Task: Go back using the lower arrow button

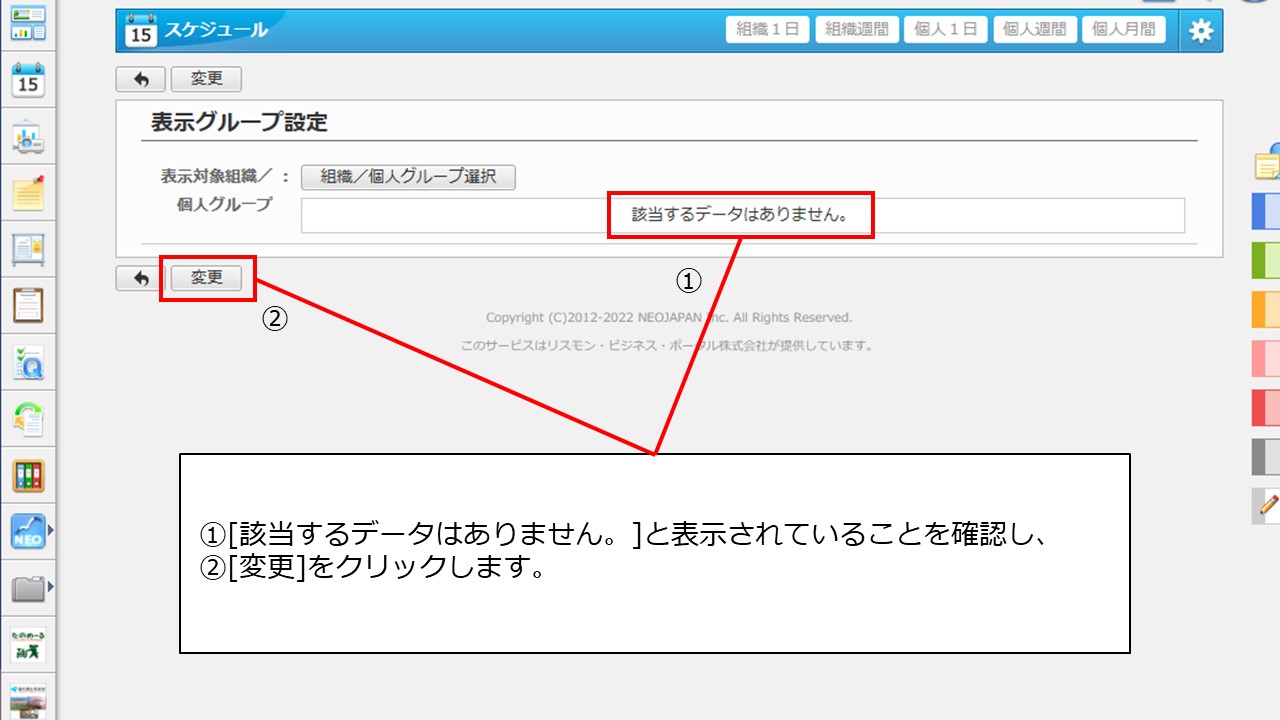Action: 141,278
